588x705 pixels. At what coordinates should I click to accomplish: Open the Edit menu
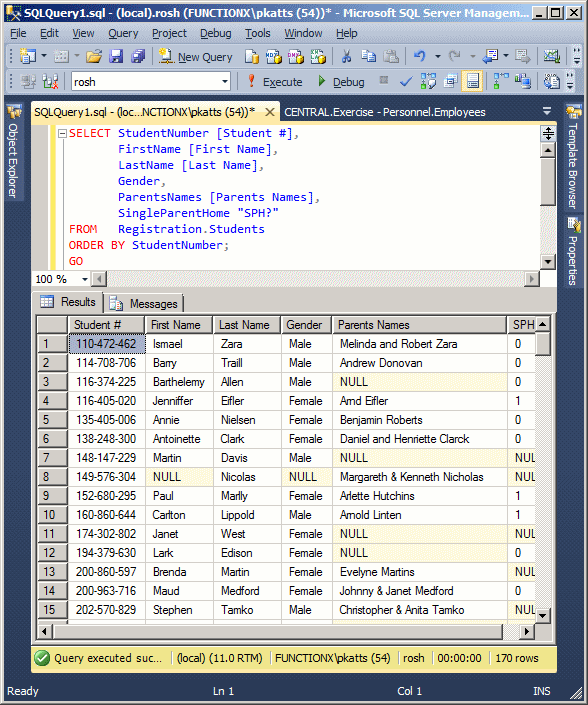(49, 33)
